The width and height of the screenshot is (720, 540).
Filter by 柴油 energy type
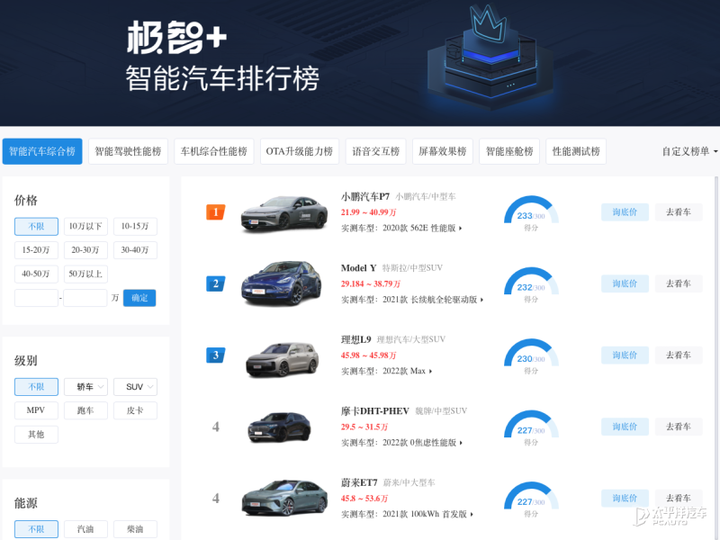click(x=135, y=529)
